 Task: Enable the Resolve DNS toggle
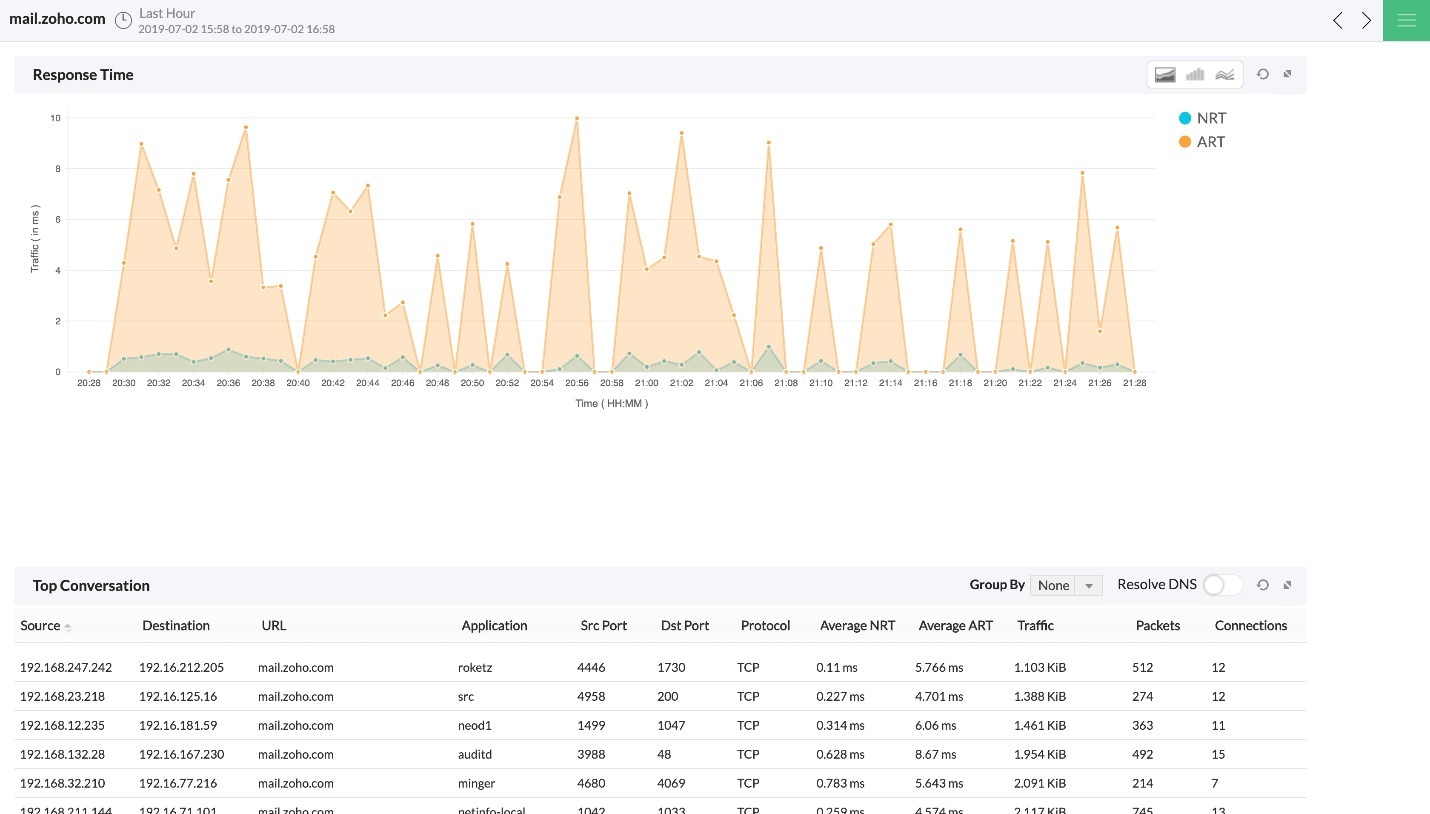pyautogui.click(x=1222, y=585)
